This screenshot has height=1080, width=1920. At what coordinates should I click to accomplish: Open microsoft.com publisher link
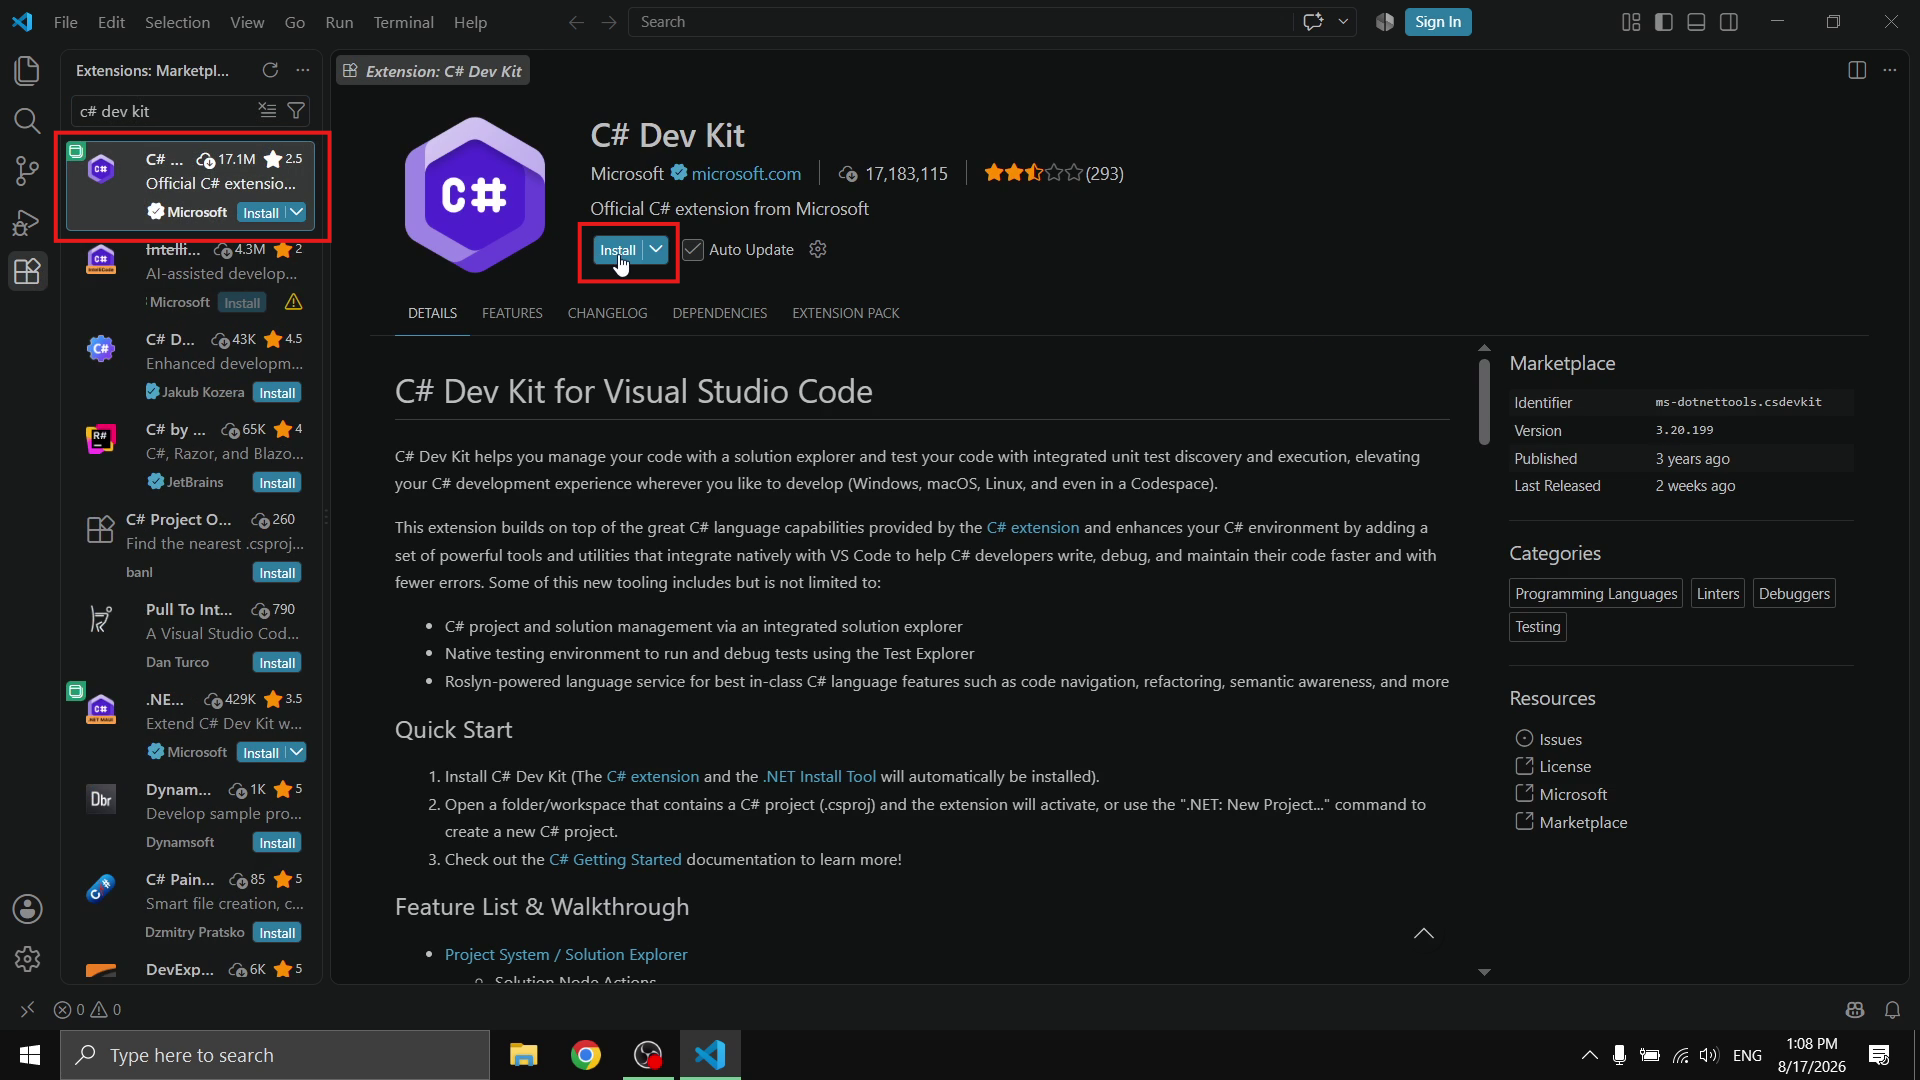point(746,173)
